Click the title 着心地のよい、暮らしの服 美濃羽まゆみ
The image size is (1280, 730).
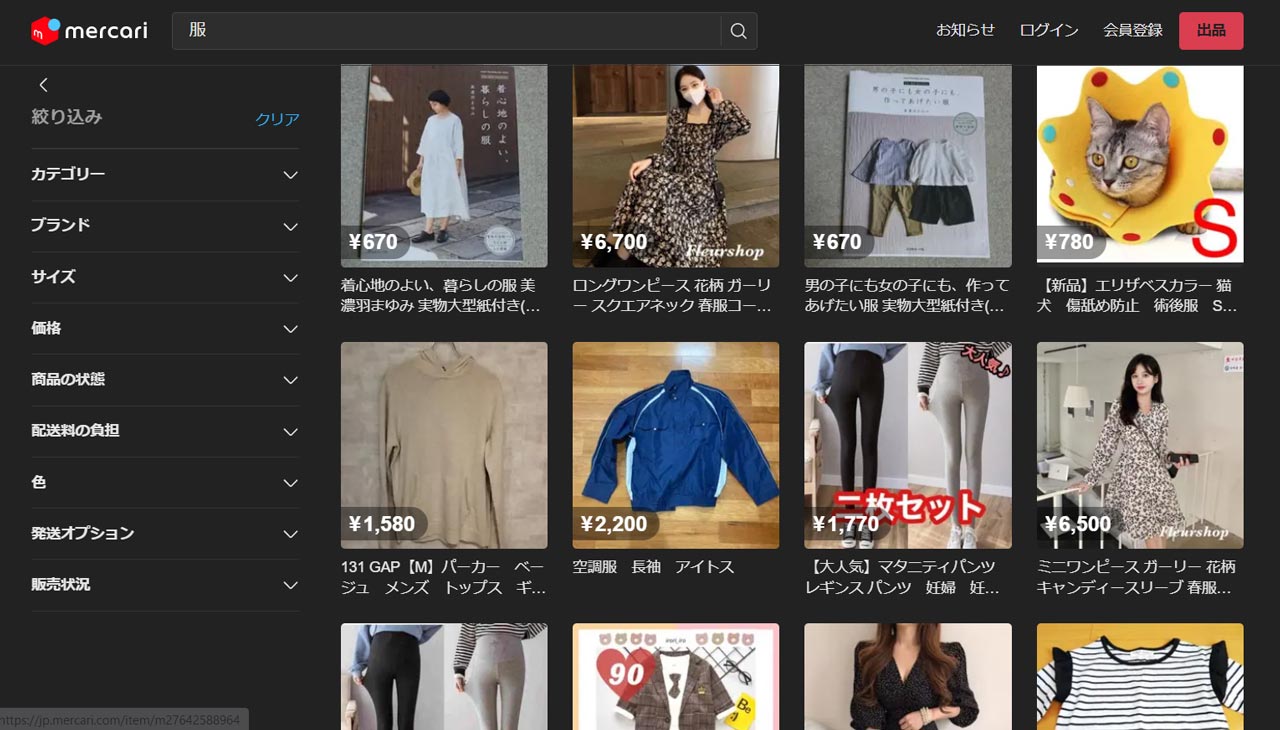(x=441, y=296)
